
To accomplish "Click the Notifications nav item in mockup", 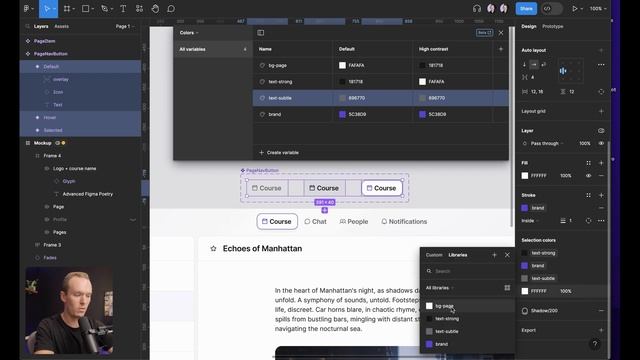I will point(404,222).
